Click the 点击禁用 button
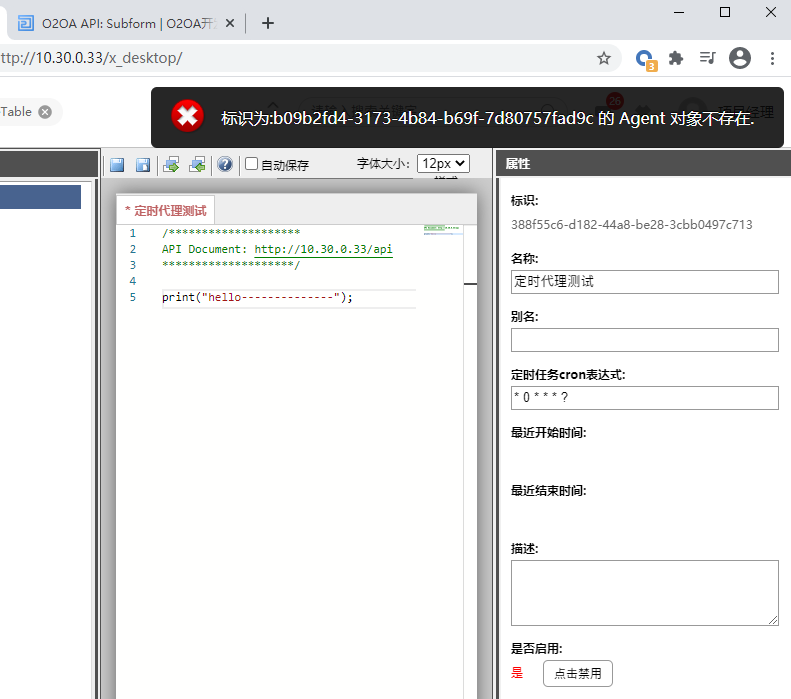Viewport: 791px width, 699px height. (x=578, y=673)
